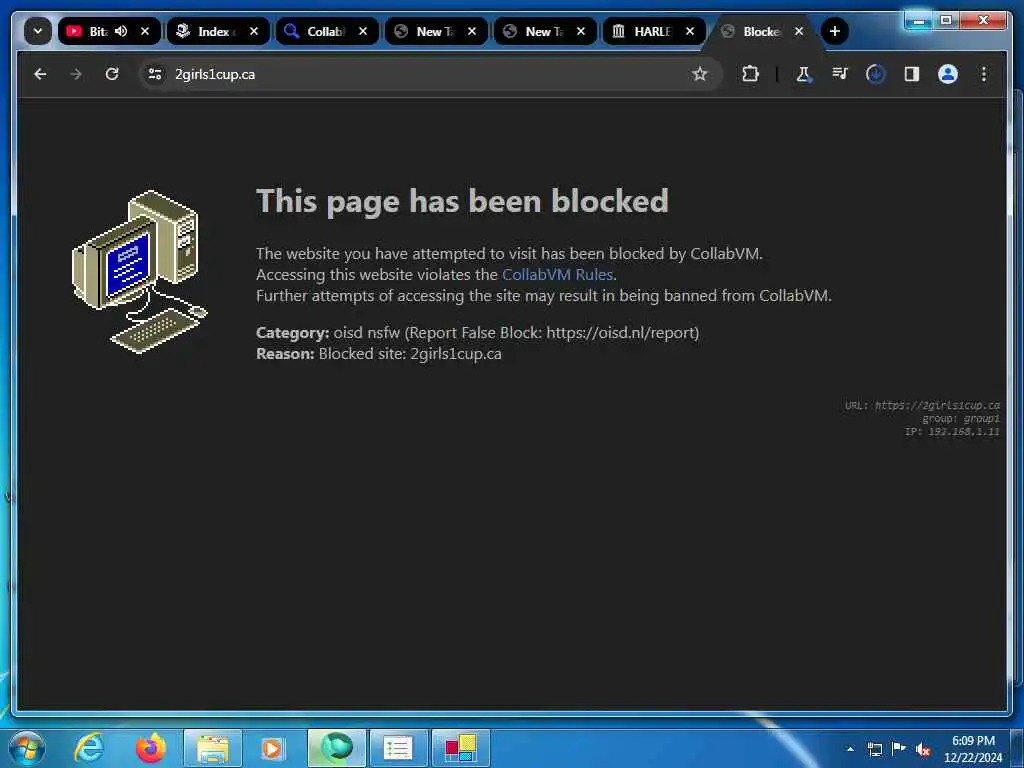Viewport: 1024px width, 768px height.
Task: Close the 'HARLE' tab
Action: click(690, 31)
